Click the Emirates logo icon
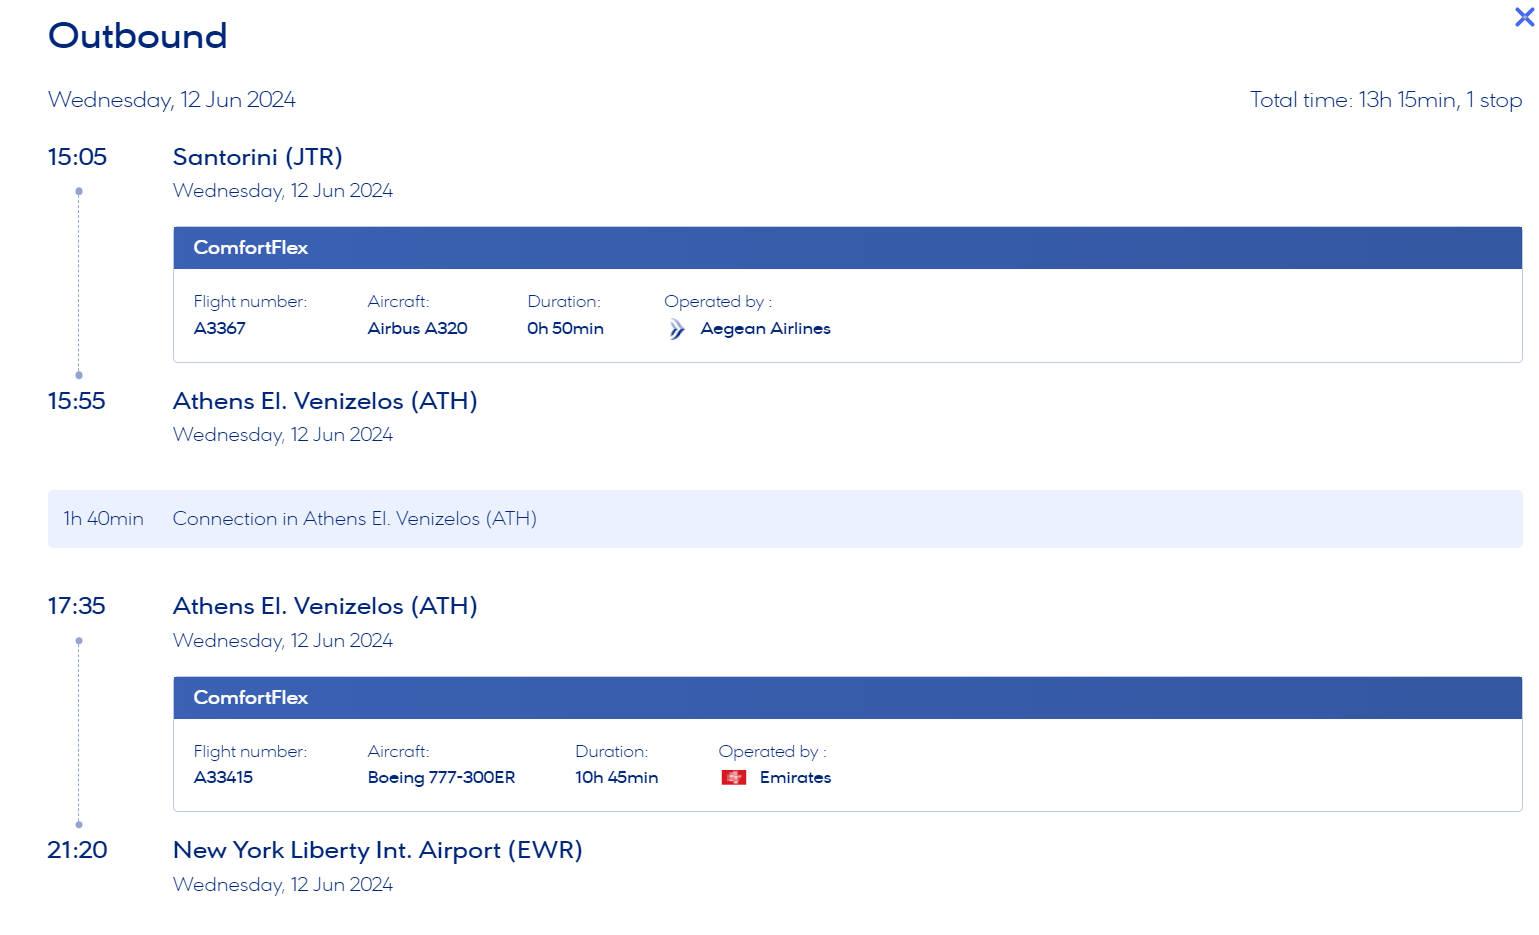The height and width of the screenshot is (935, 1539). click(x=734, y=778)
